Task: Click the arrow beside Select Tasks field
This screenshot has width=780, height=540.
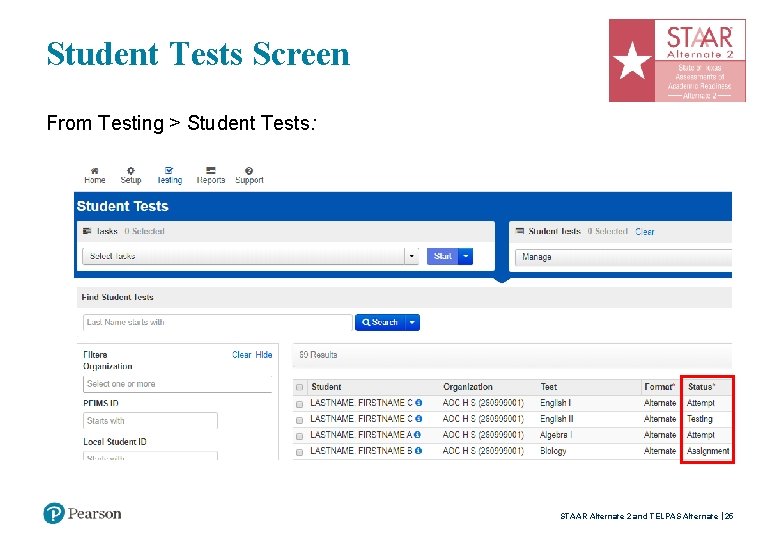Action: 411,256
